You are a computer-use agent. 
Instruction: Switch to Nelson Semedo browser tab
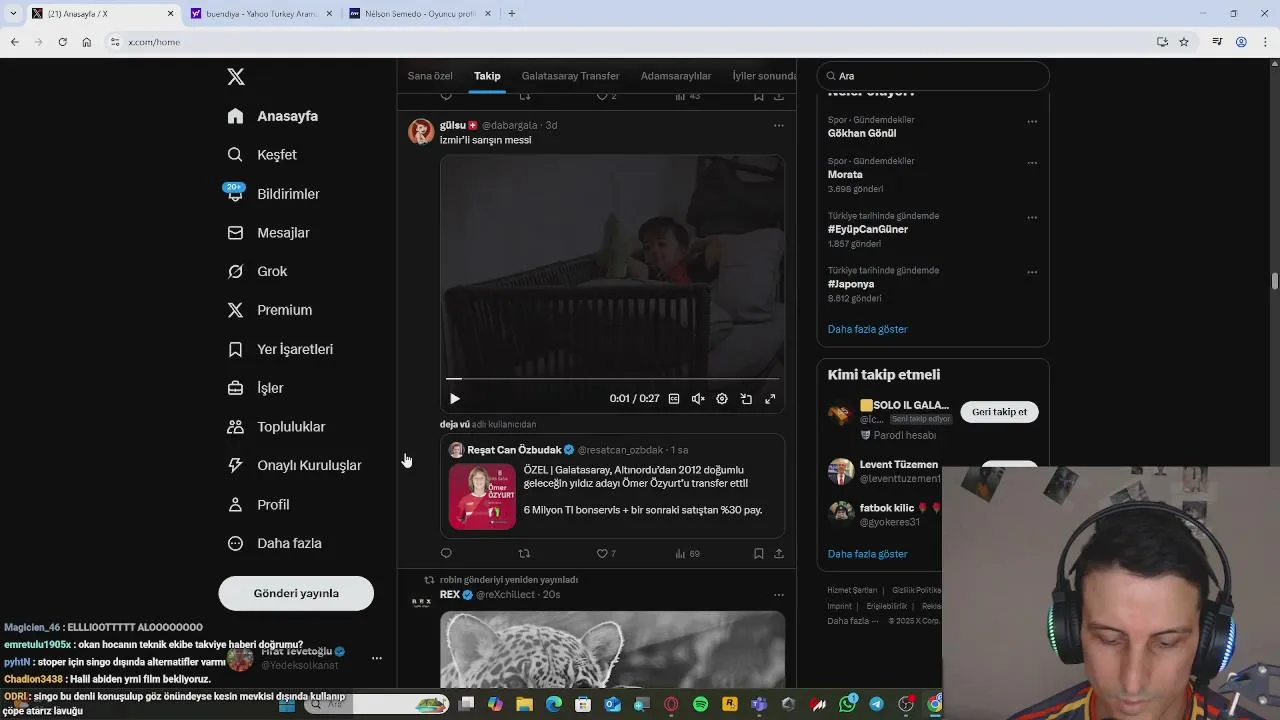coord(420,14)
